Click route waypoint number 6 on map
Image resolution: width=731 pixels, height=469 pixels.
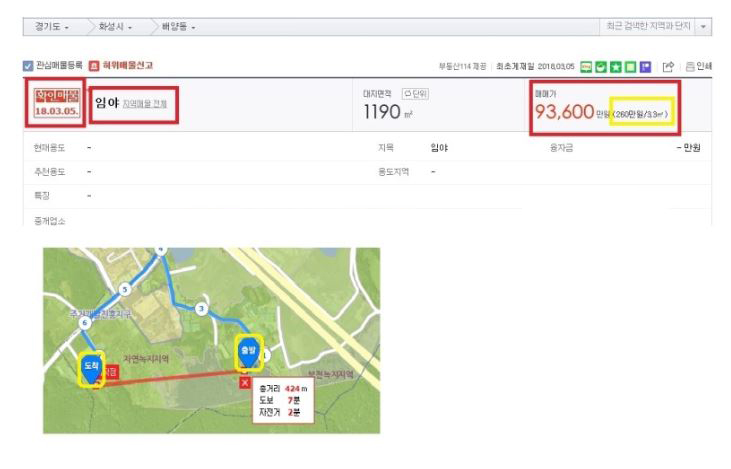pos(86,322)
